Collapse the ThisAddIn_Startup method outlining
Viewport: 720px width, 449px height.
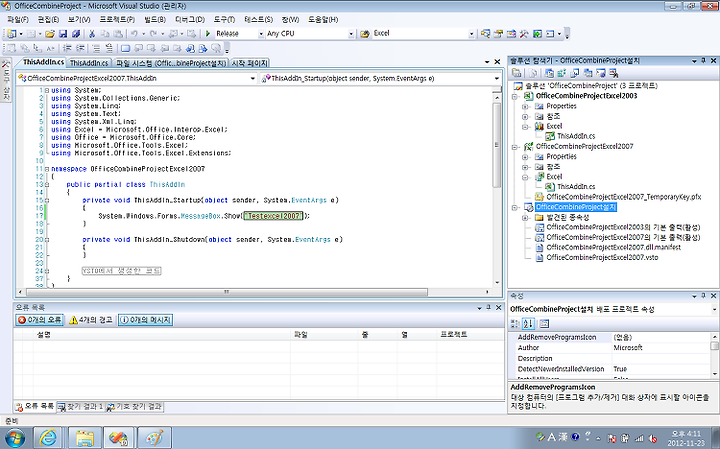pos(47,201)
